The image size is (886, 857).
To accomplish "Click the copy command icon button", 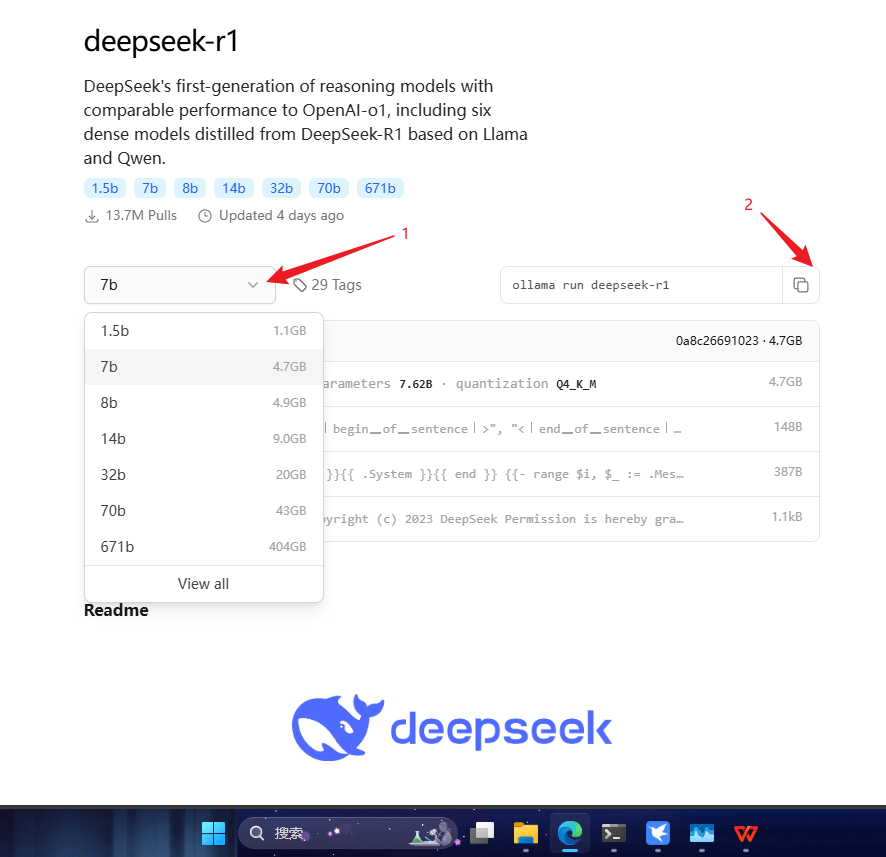I will 801,285.
